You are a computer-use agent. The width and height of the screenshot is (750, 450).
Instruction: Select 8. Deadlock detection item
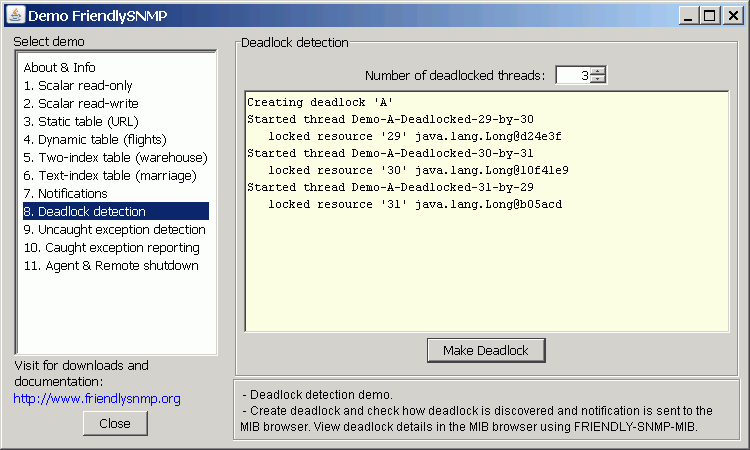click(x=116, y=211)
